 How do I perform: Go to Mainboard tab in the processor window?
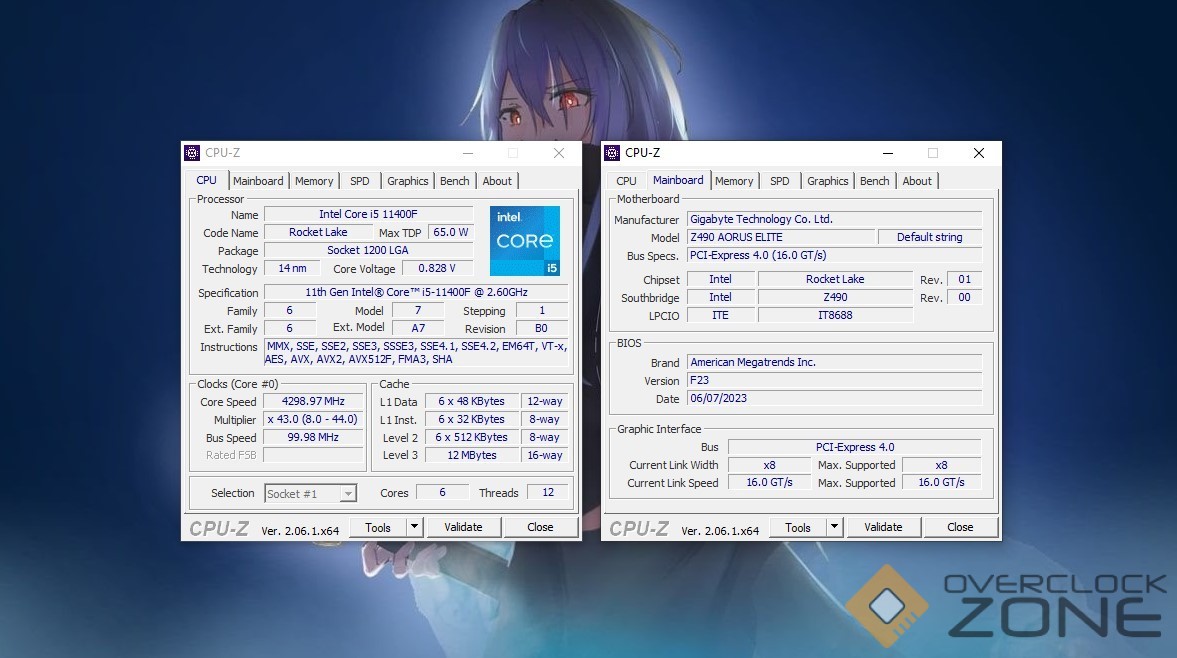click(x=258, y=181)
